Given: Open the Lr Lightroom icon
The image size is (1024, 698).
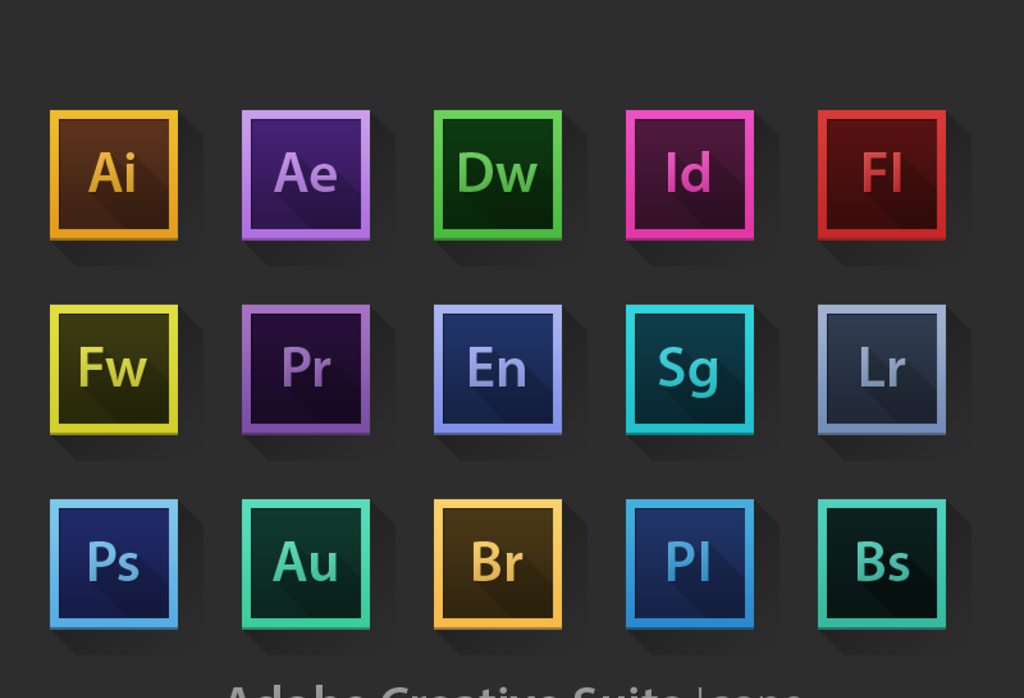Looking at the screenshot, I should [882, 370].
